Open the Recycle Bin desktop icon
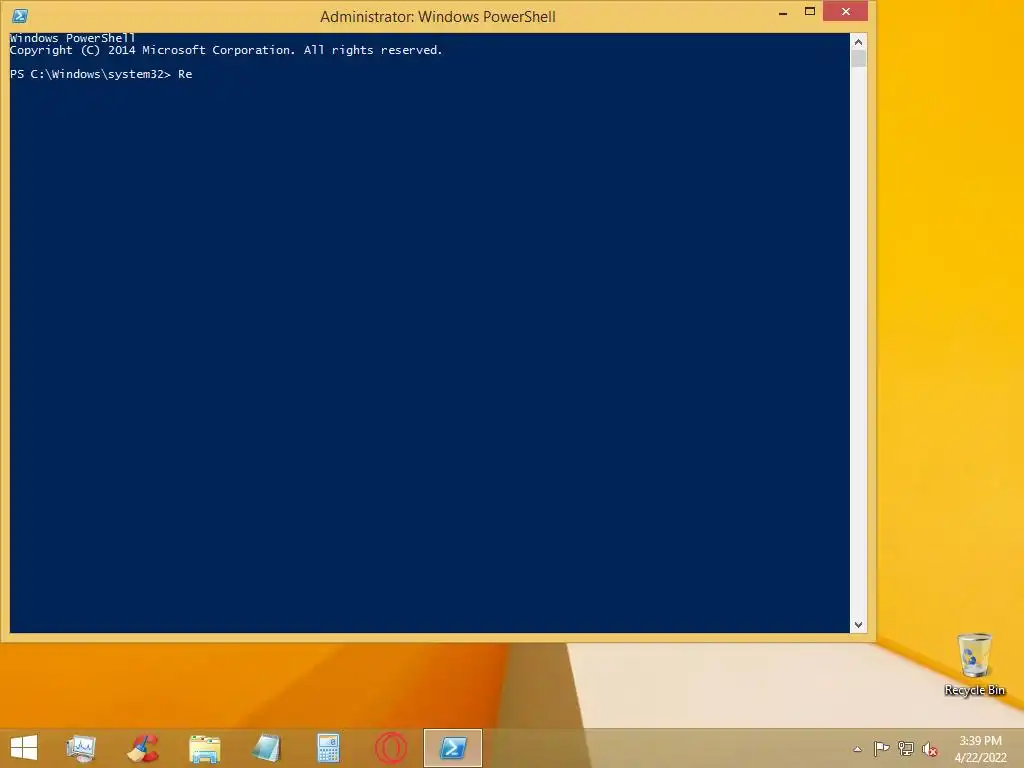This screenshot has height=768, width=1024. pos(974,664)
